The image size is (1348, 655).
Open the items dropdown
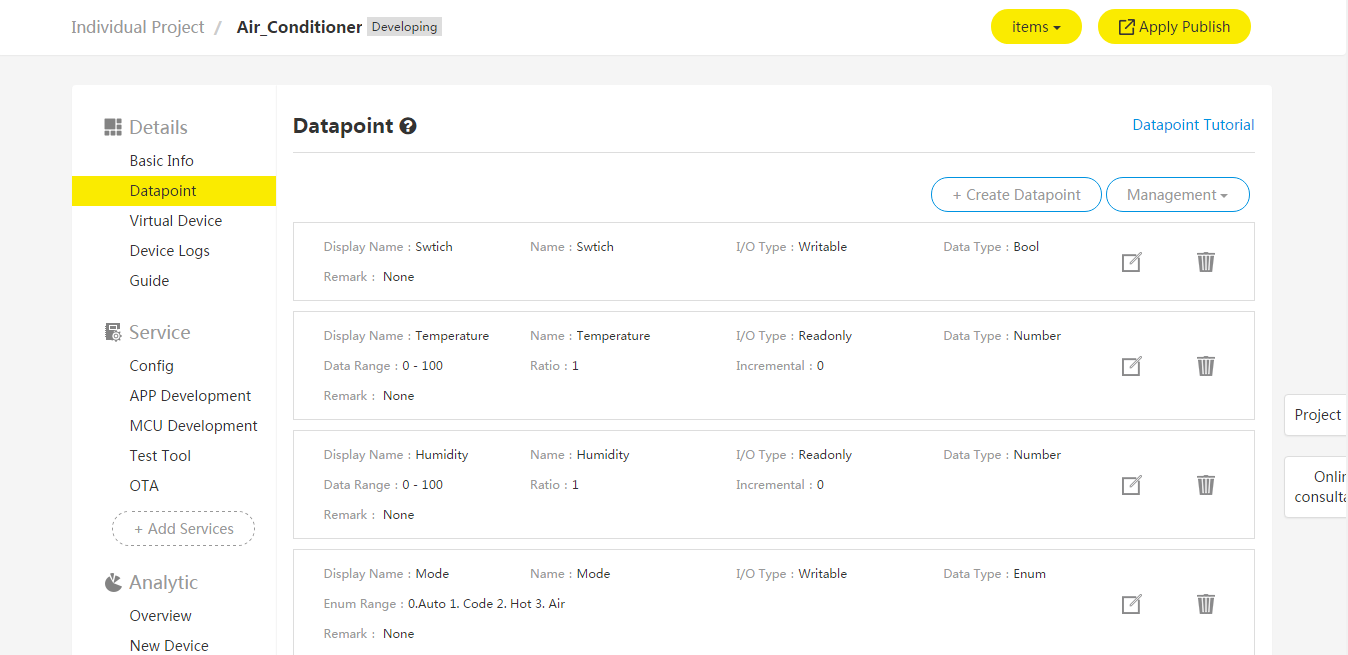click(x=1036, y=27)
